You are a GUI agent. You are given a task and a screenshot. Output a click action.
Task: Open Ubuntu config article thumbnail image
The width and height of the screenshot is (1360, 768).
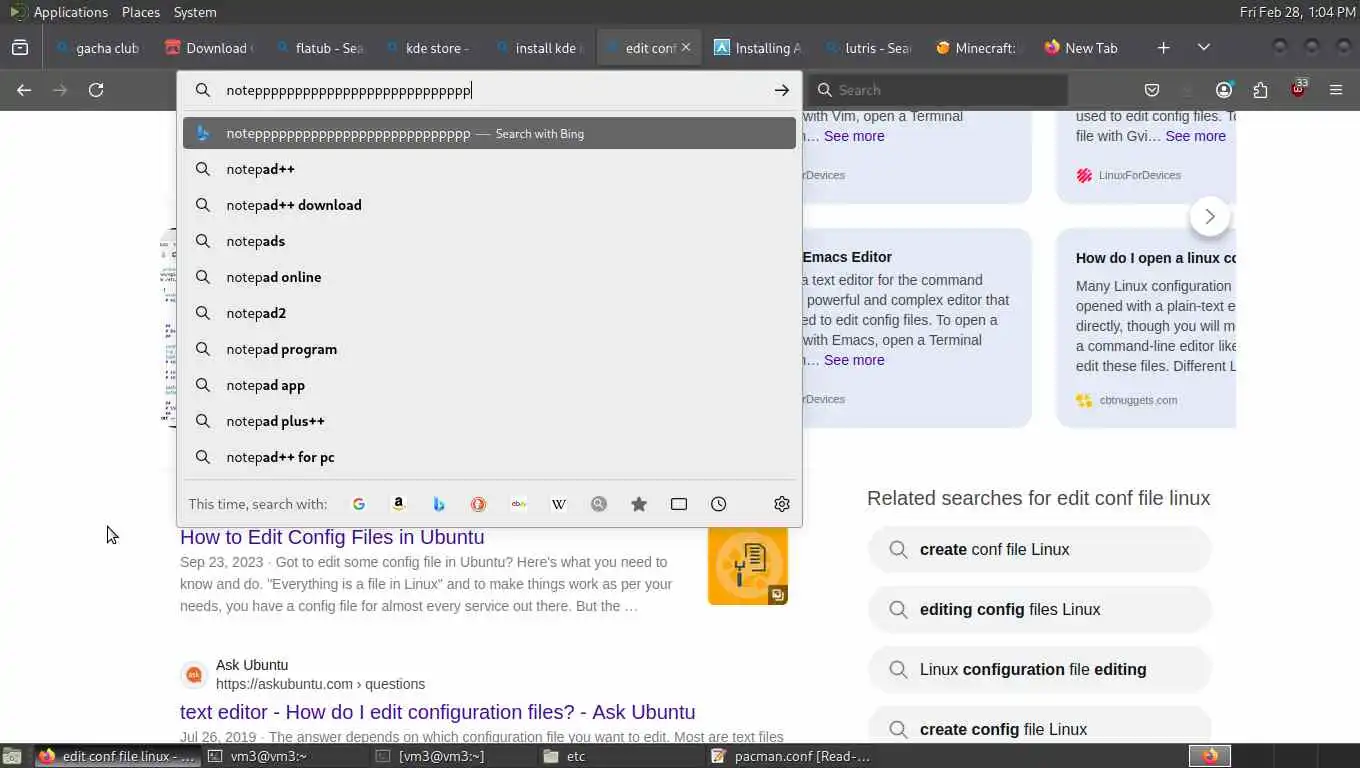coord(748,565)
